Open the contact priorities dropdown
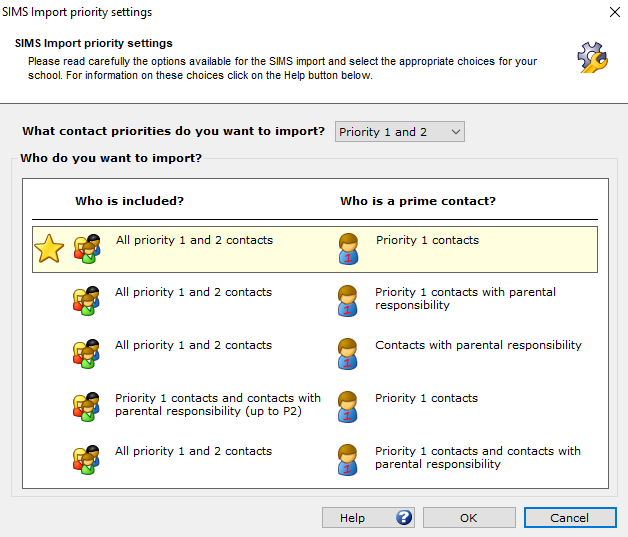 [x=400, y=132]
